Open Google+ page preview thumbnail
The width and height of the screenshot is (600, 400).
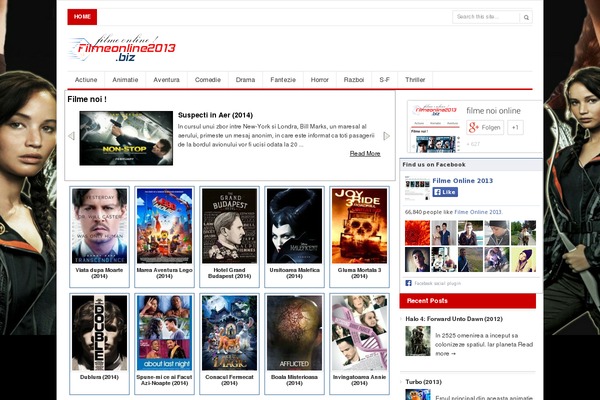click(x=435, y=127)
